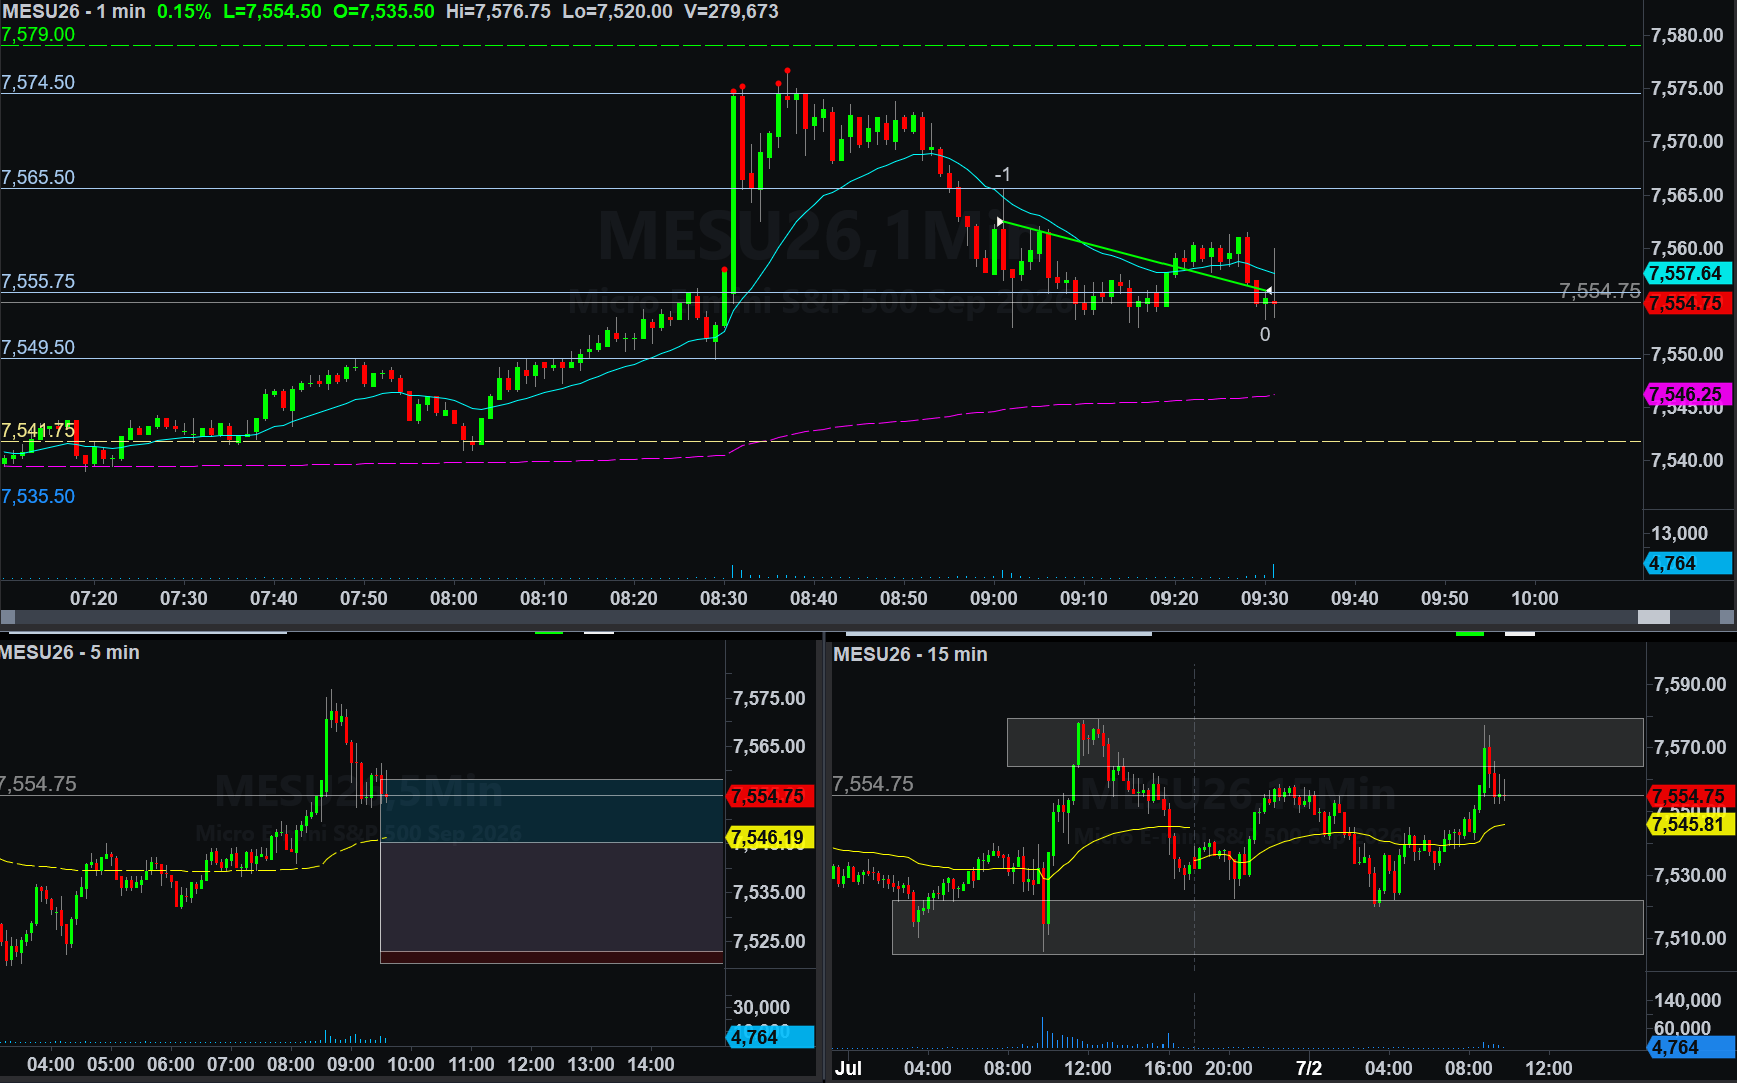The width and height of the screenshot is (1737, 1083).
Task: Select the 7,565.50 level label
Action: pos(38,177)
